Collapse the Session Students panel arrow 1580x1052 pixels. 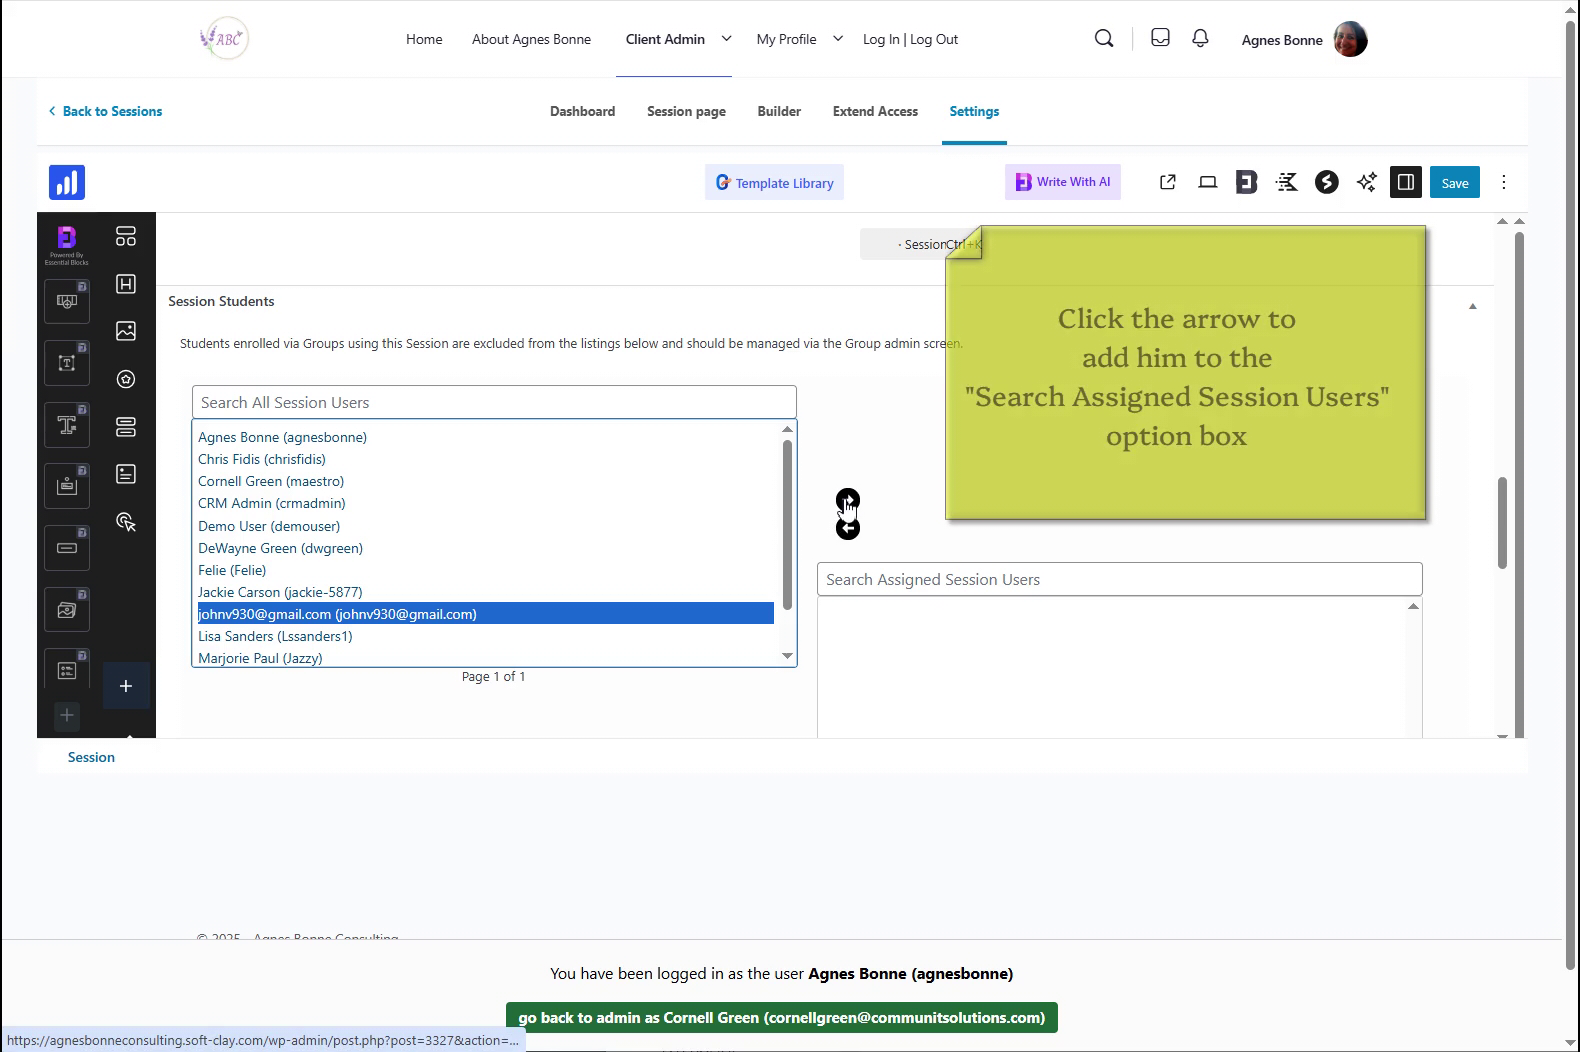point(1472,306)
